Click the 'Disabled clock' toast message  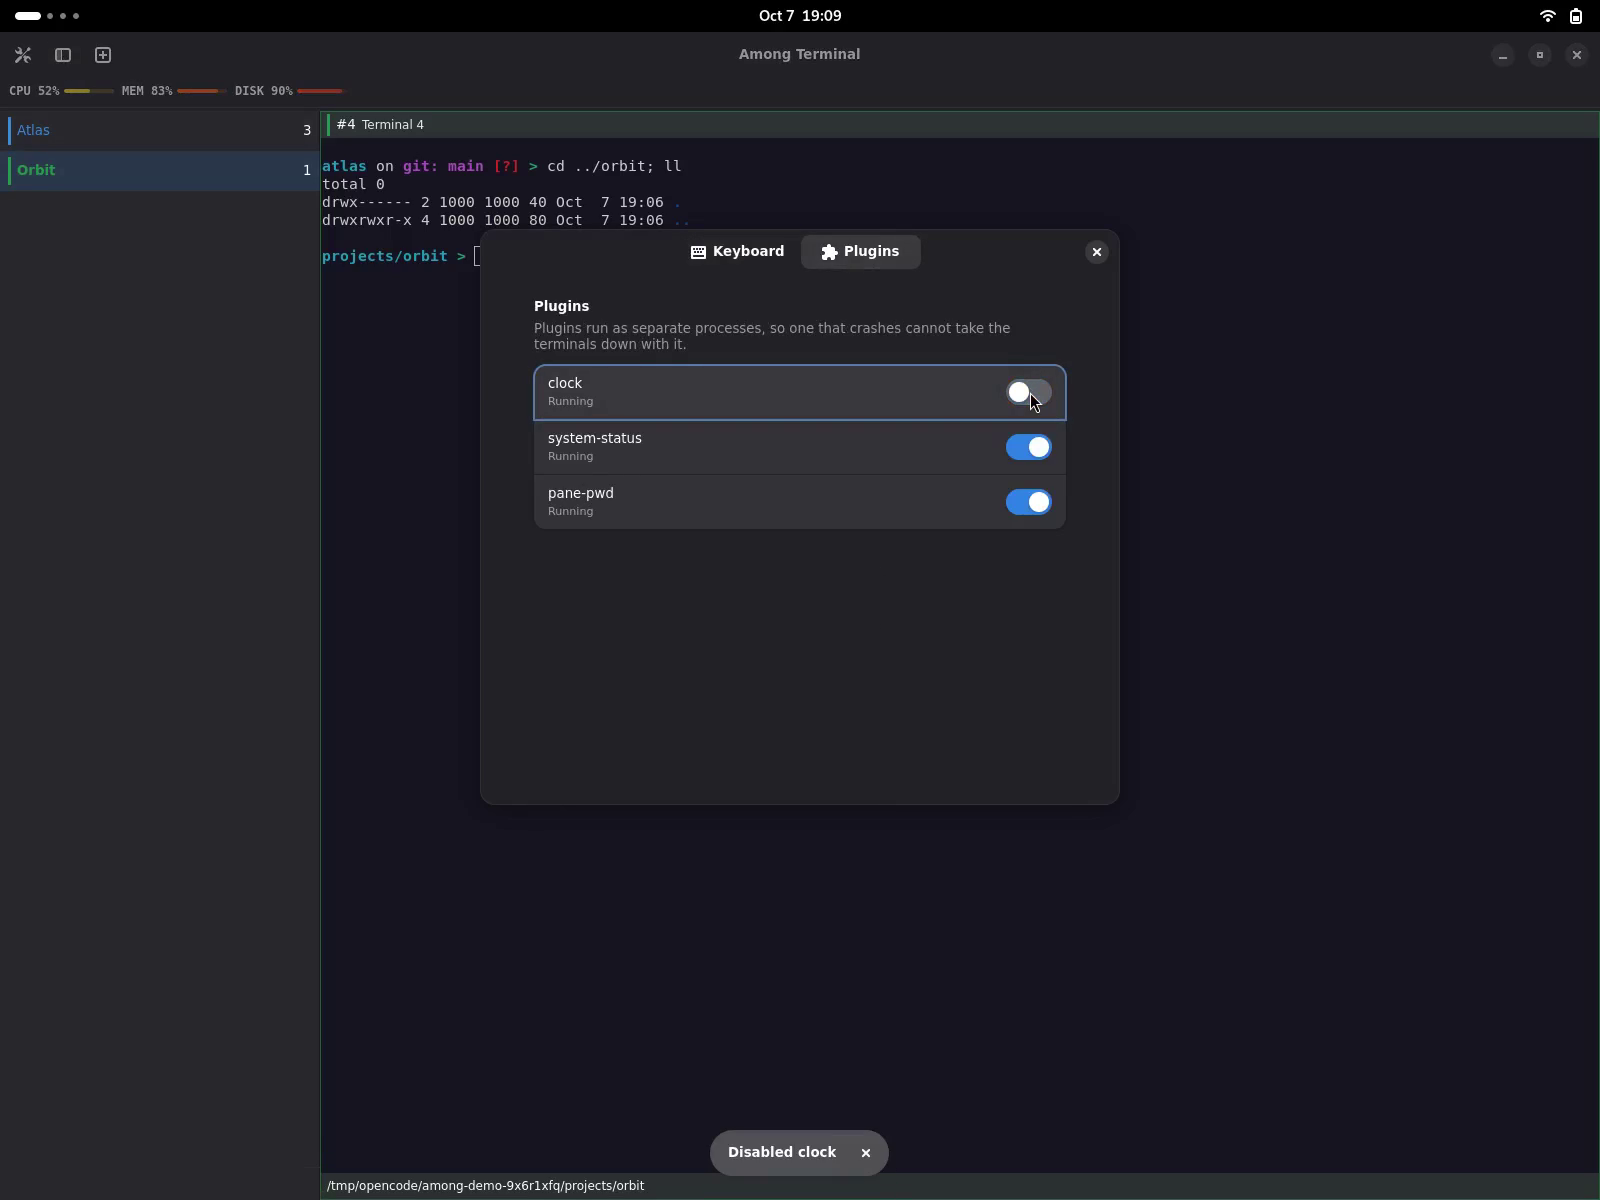coord(782,1152)
